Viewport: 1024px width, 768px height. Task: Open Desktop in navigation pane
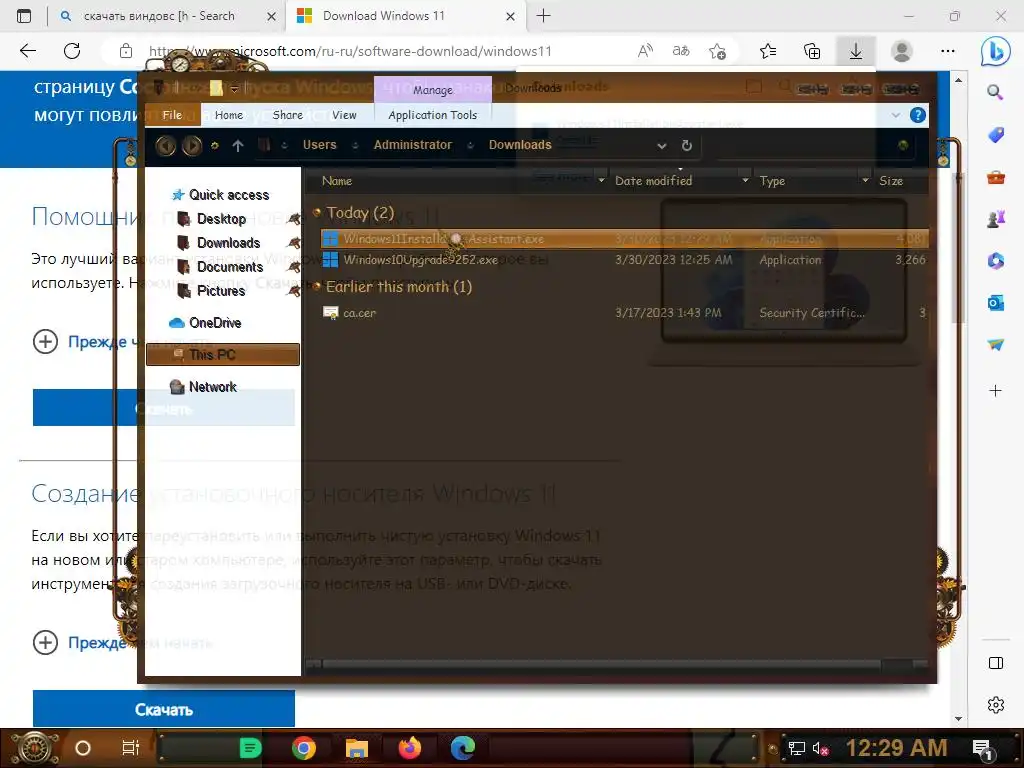[221, 219]
